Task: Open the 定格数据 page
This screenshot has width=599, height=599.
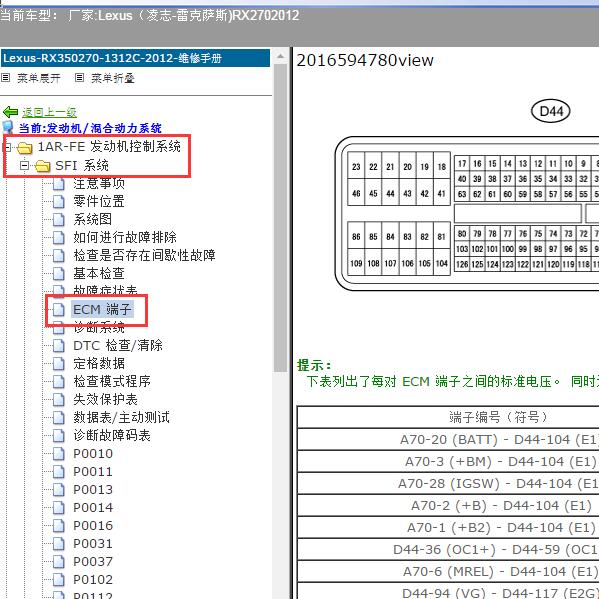Action: pos(99,363)
